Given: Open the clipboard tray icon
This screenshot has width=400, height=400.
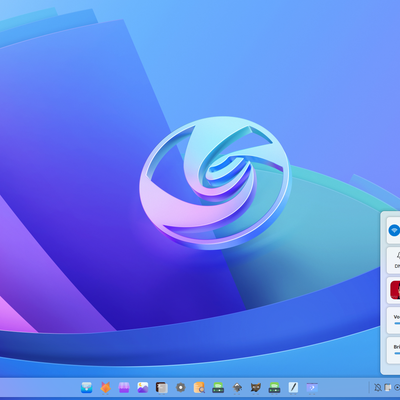Looking at the screenshot, I should [x=387, y=387].
